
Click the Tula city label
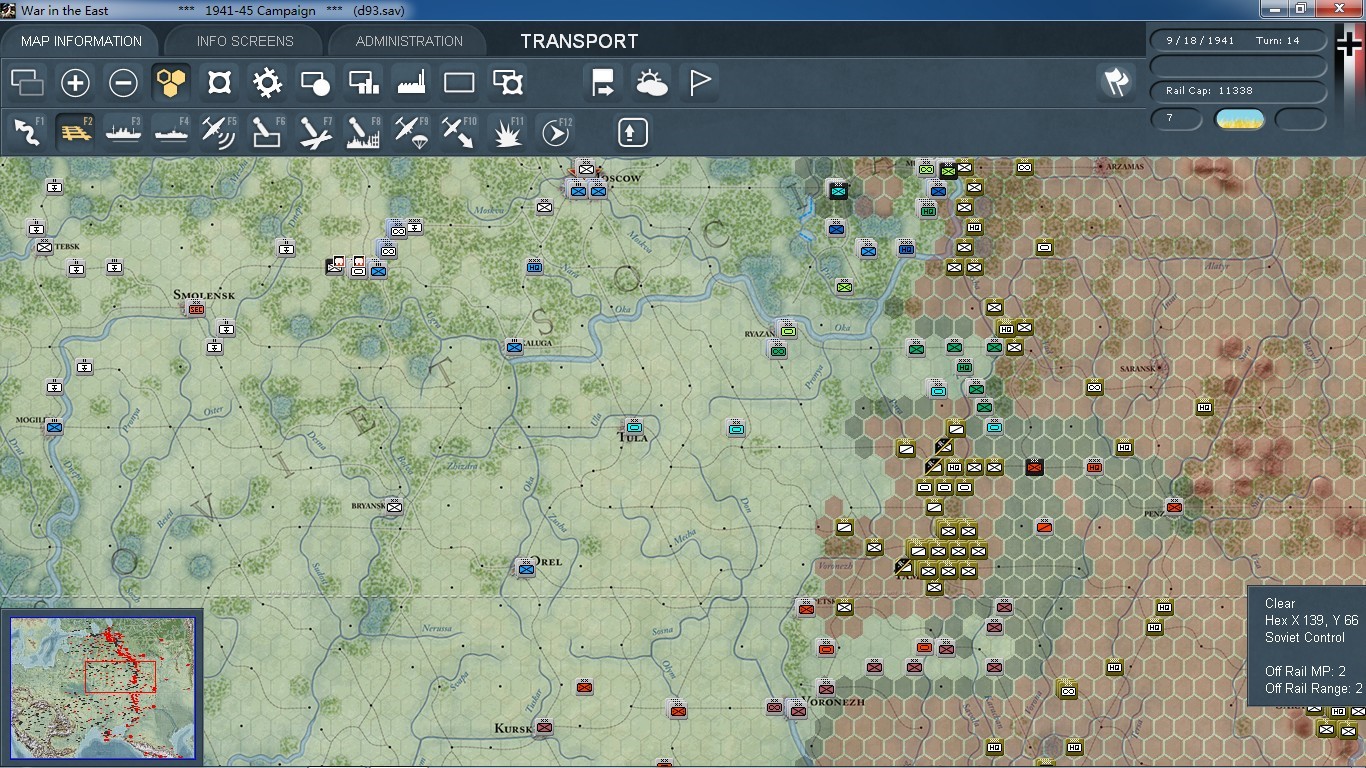[633, 438]
